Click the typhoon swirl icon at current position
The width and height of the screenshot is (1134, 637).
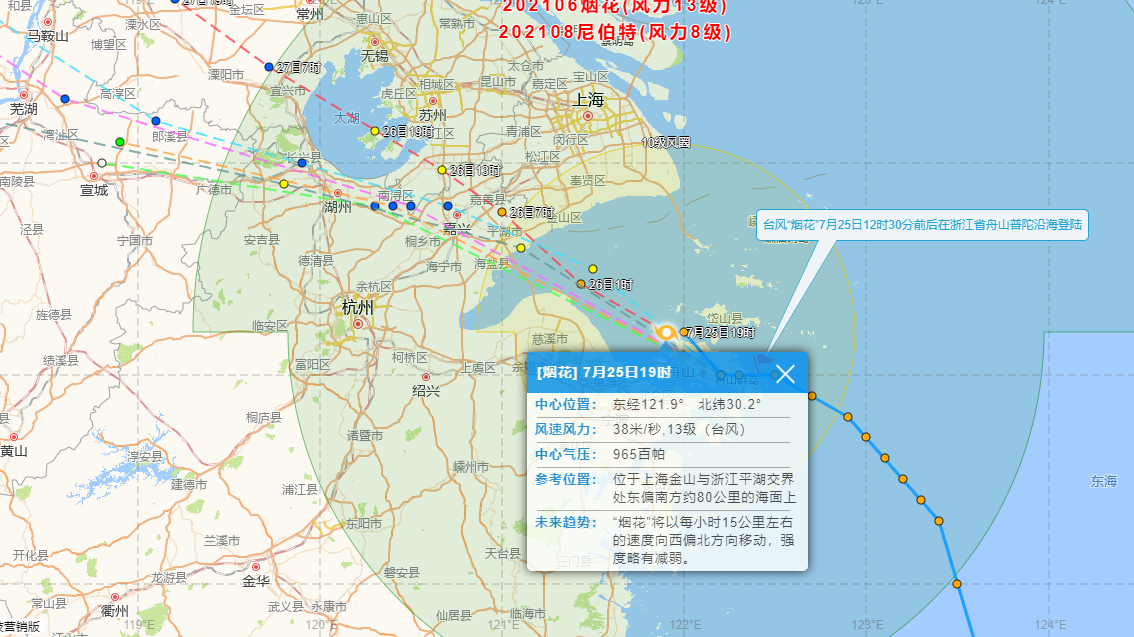[x=666, y=333]
